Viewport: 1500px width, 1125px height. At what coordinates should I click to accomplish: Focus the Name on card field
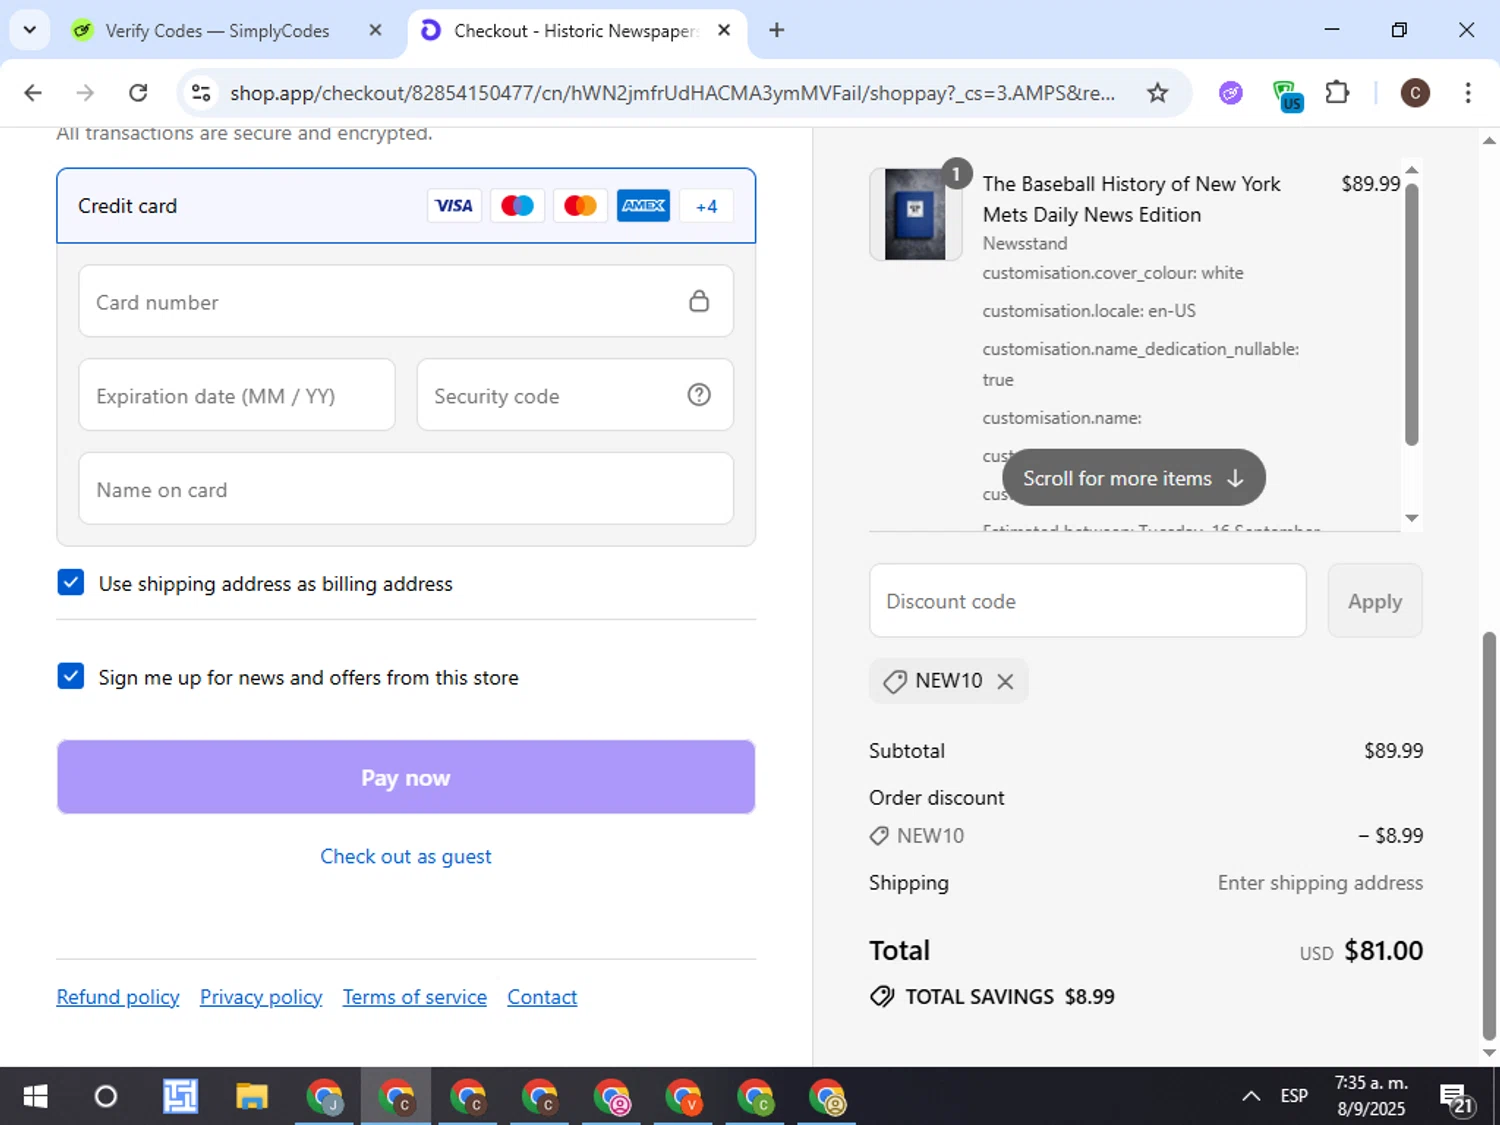[x=406, y=489]
